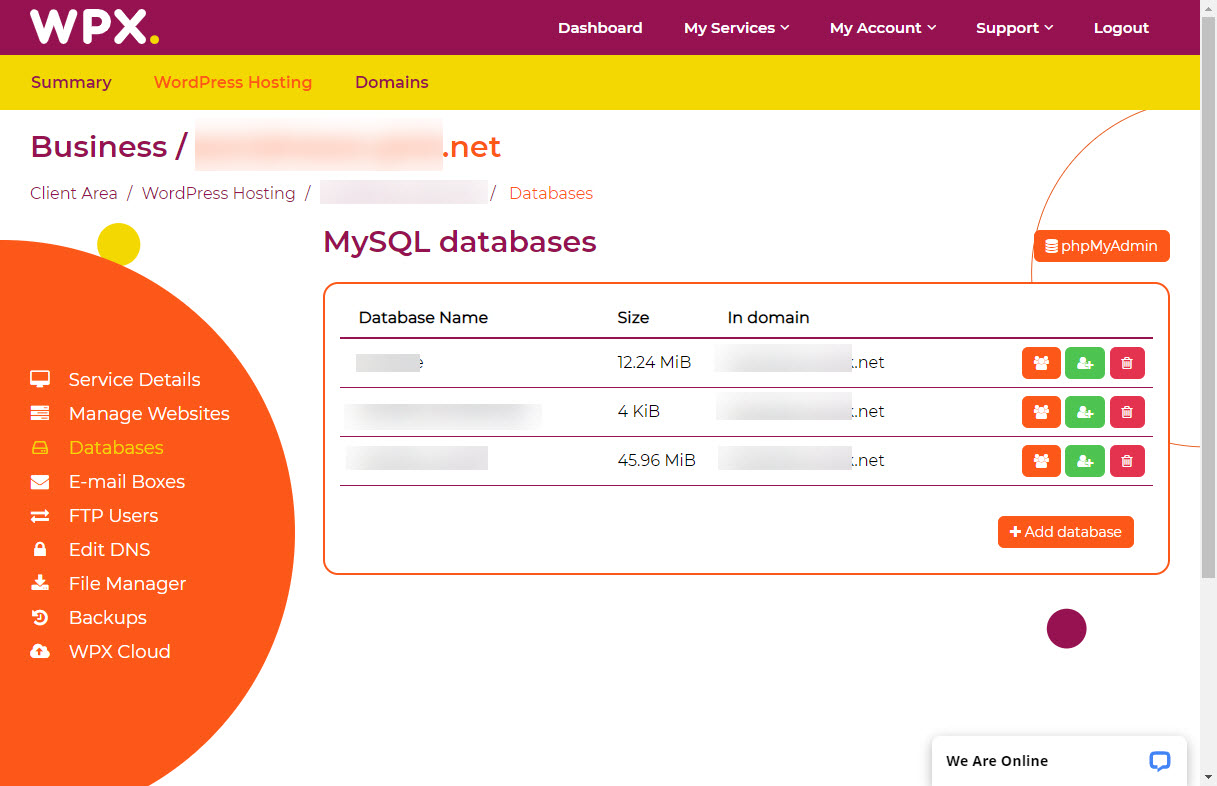Open phpMyAdmin

coord(1101,246)
